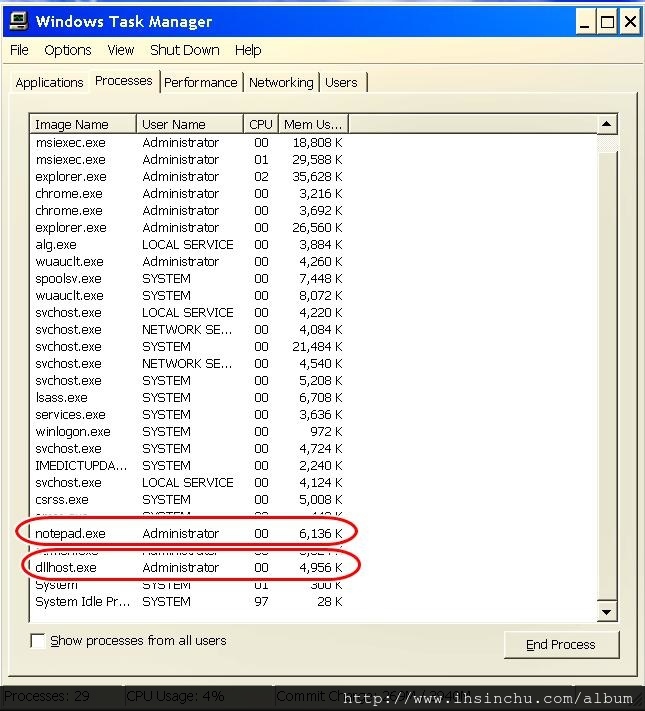This screenshot has height=711, width=645.
Task: Open the Options menu
Action: tap(68, 50)
